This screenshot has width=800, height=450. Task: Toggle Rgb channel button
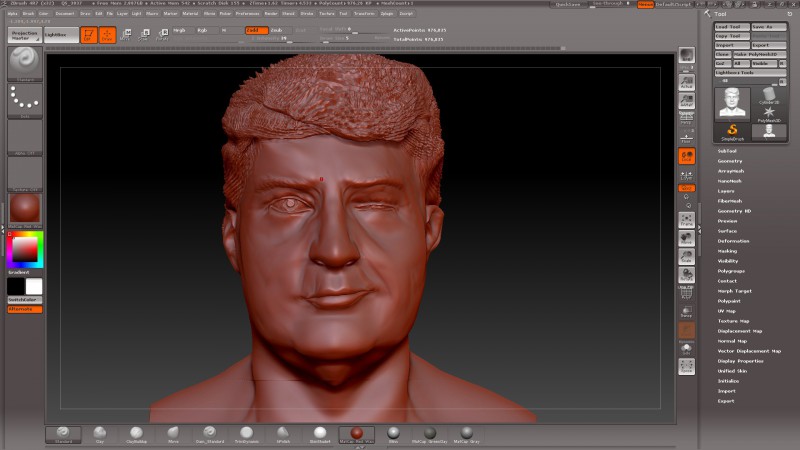pyautogui.click(x=206, y=30)
